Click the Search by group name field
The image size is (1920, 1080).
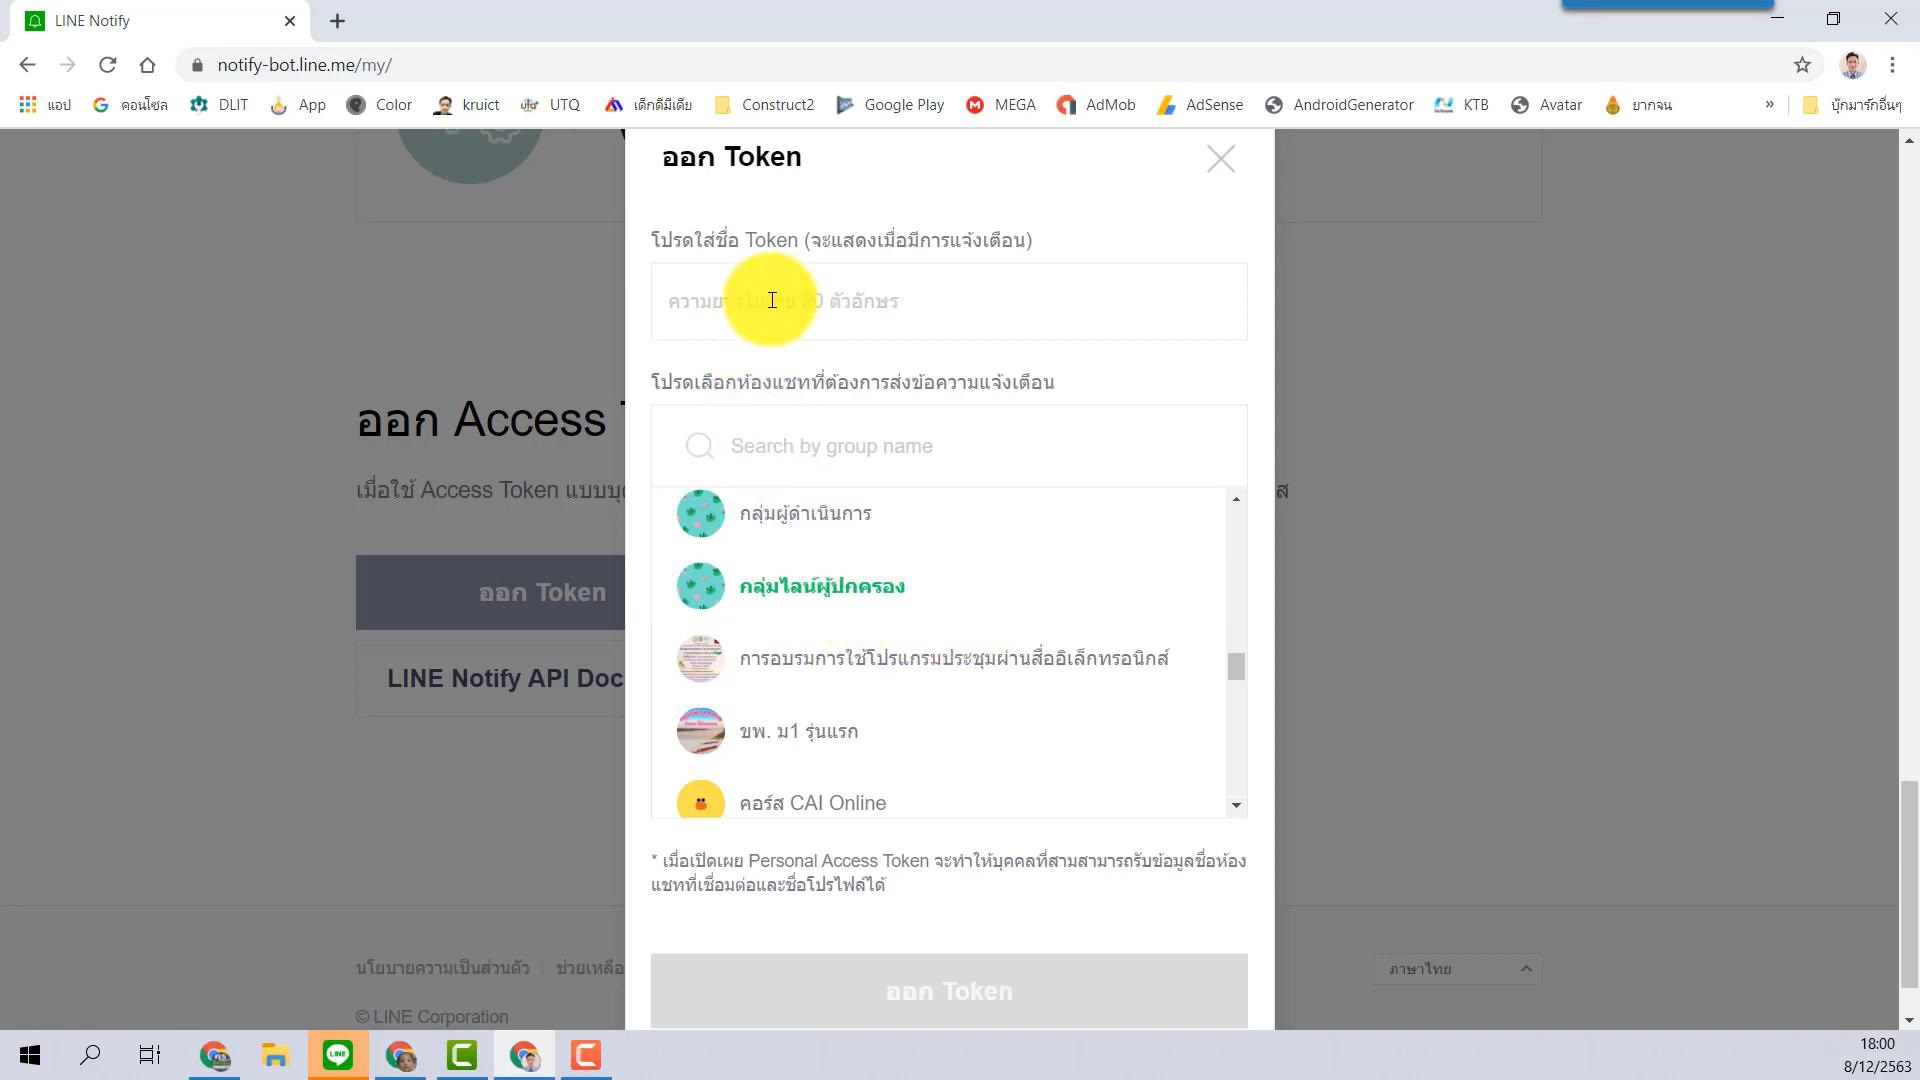(x=949, y=446)
